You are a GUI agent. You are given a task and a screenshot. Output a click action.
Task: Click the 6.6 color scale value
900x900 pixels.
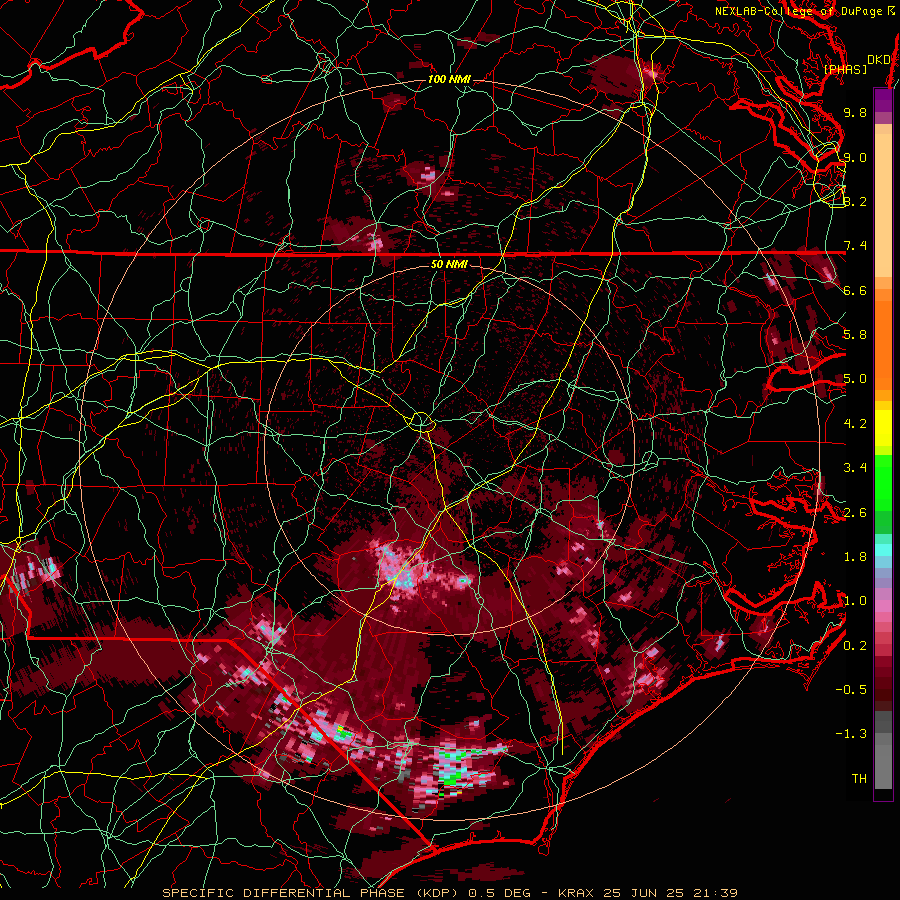pyautogui.click(x=855, y=290)
